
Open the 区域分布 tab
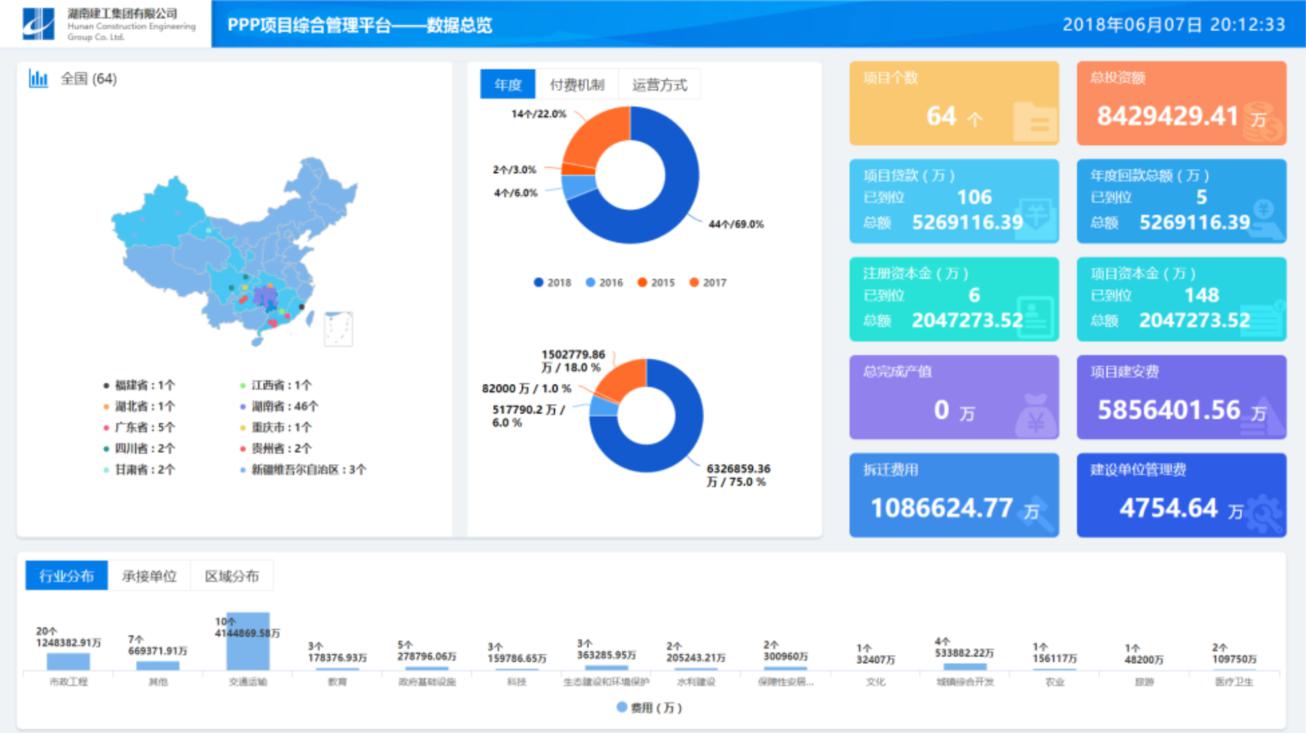pos(231,576)
